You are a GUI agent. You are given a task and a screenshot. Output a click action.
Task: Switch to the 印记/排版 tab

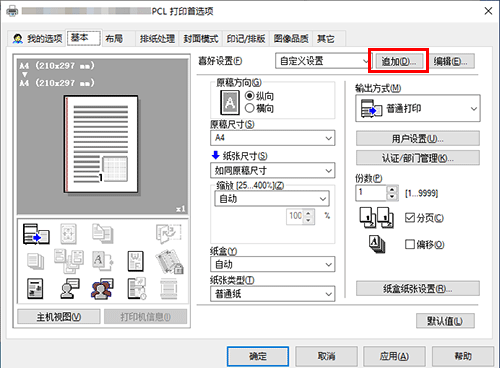pyautogui.click(x=246, y=39)
